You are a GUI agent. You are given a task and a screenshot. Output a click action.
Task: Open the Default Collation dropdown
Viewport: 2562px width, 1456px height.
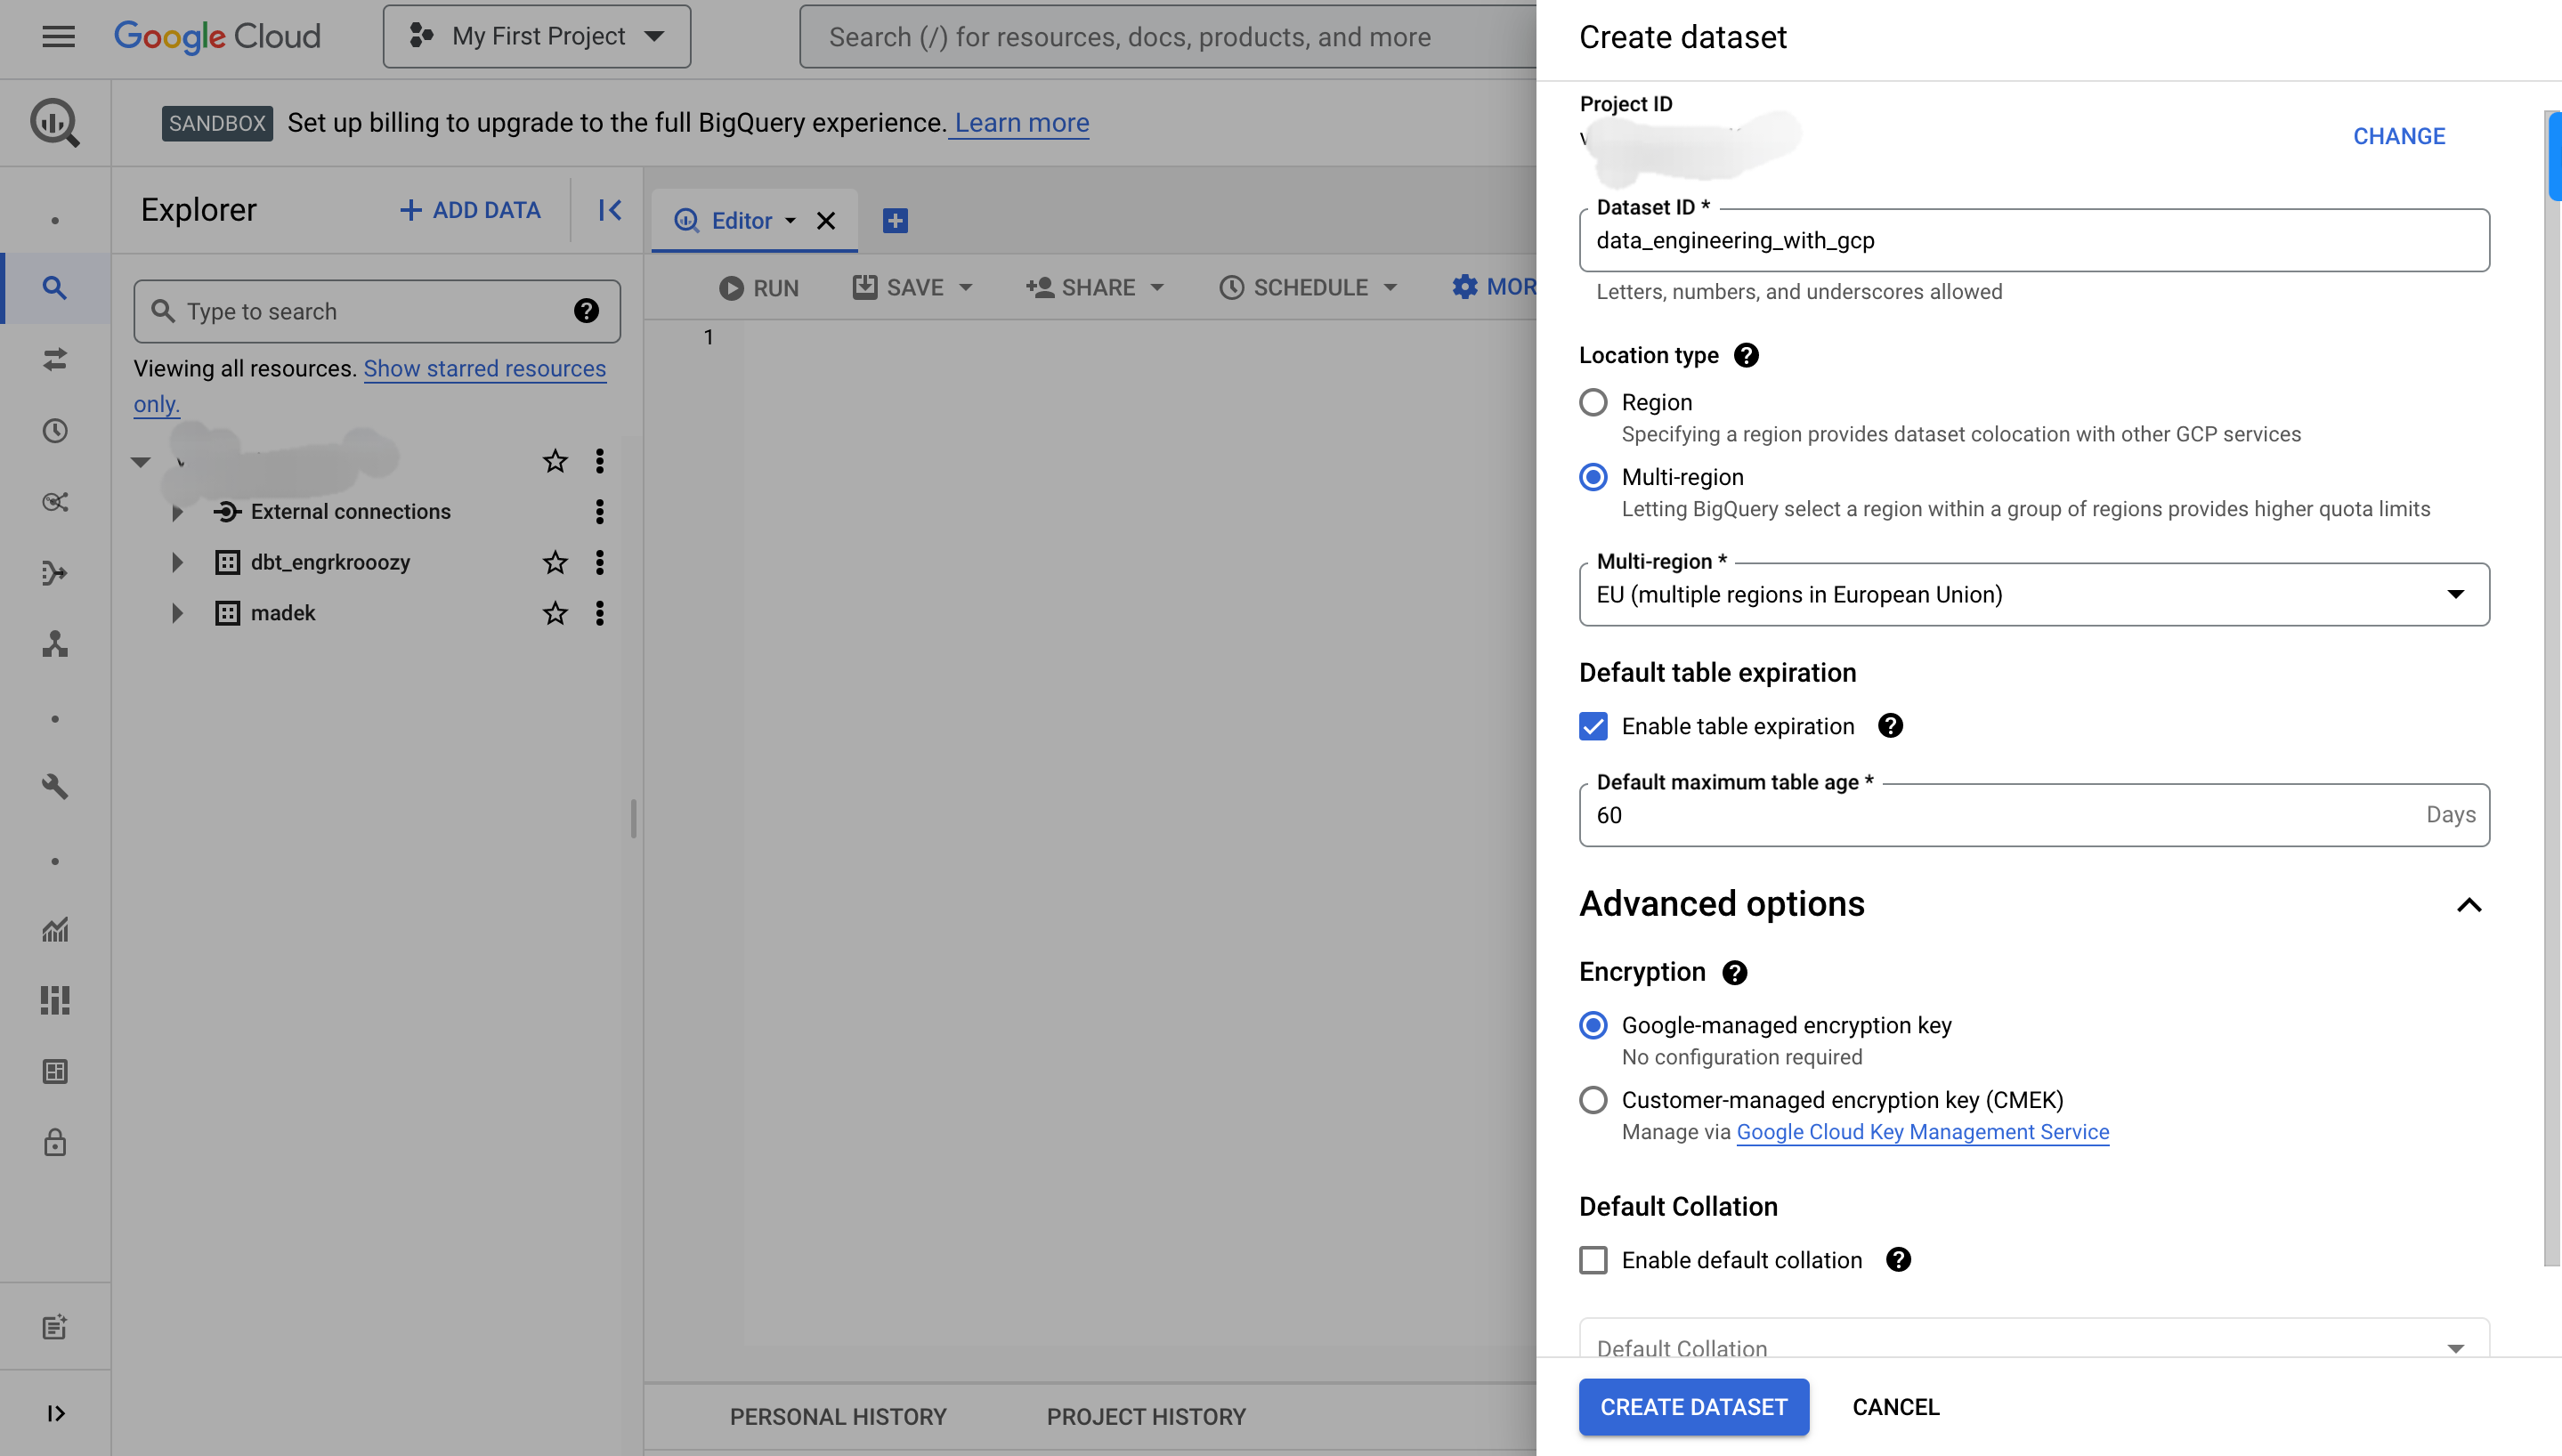[2034, 1339]
